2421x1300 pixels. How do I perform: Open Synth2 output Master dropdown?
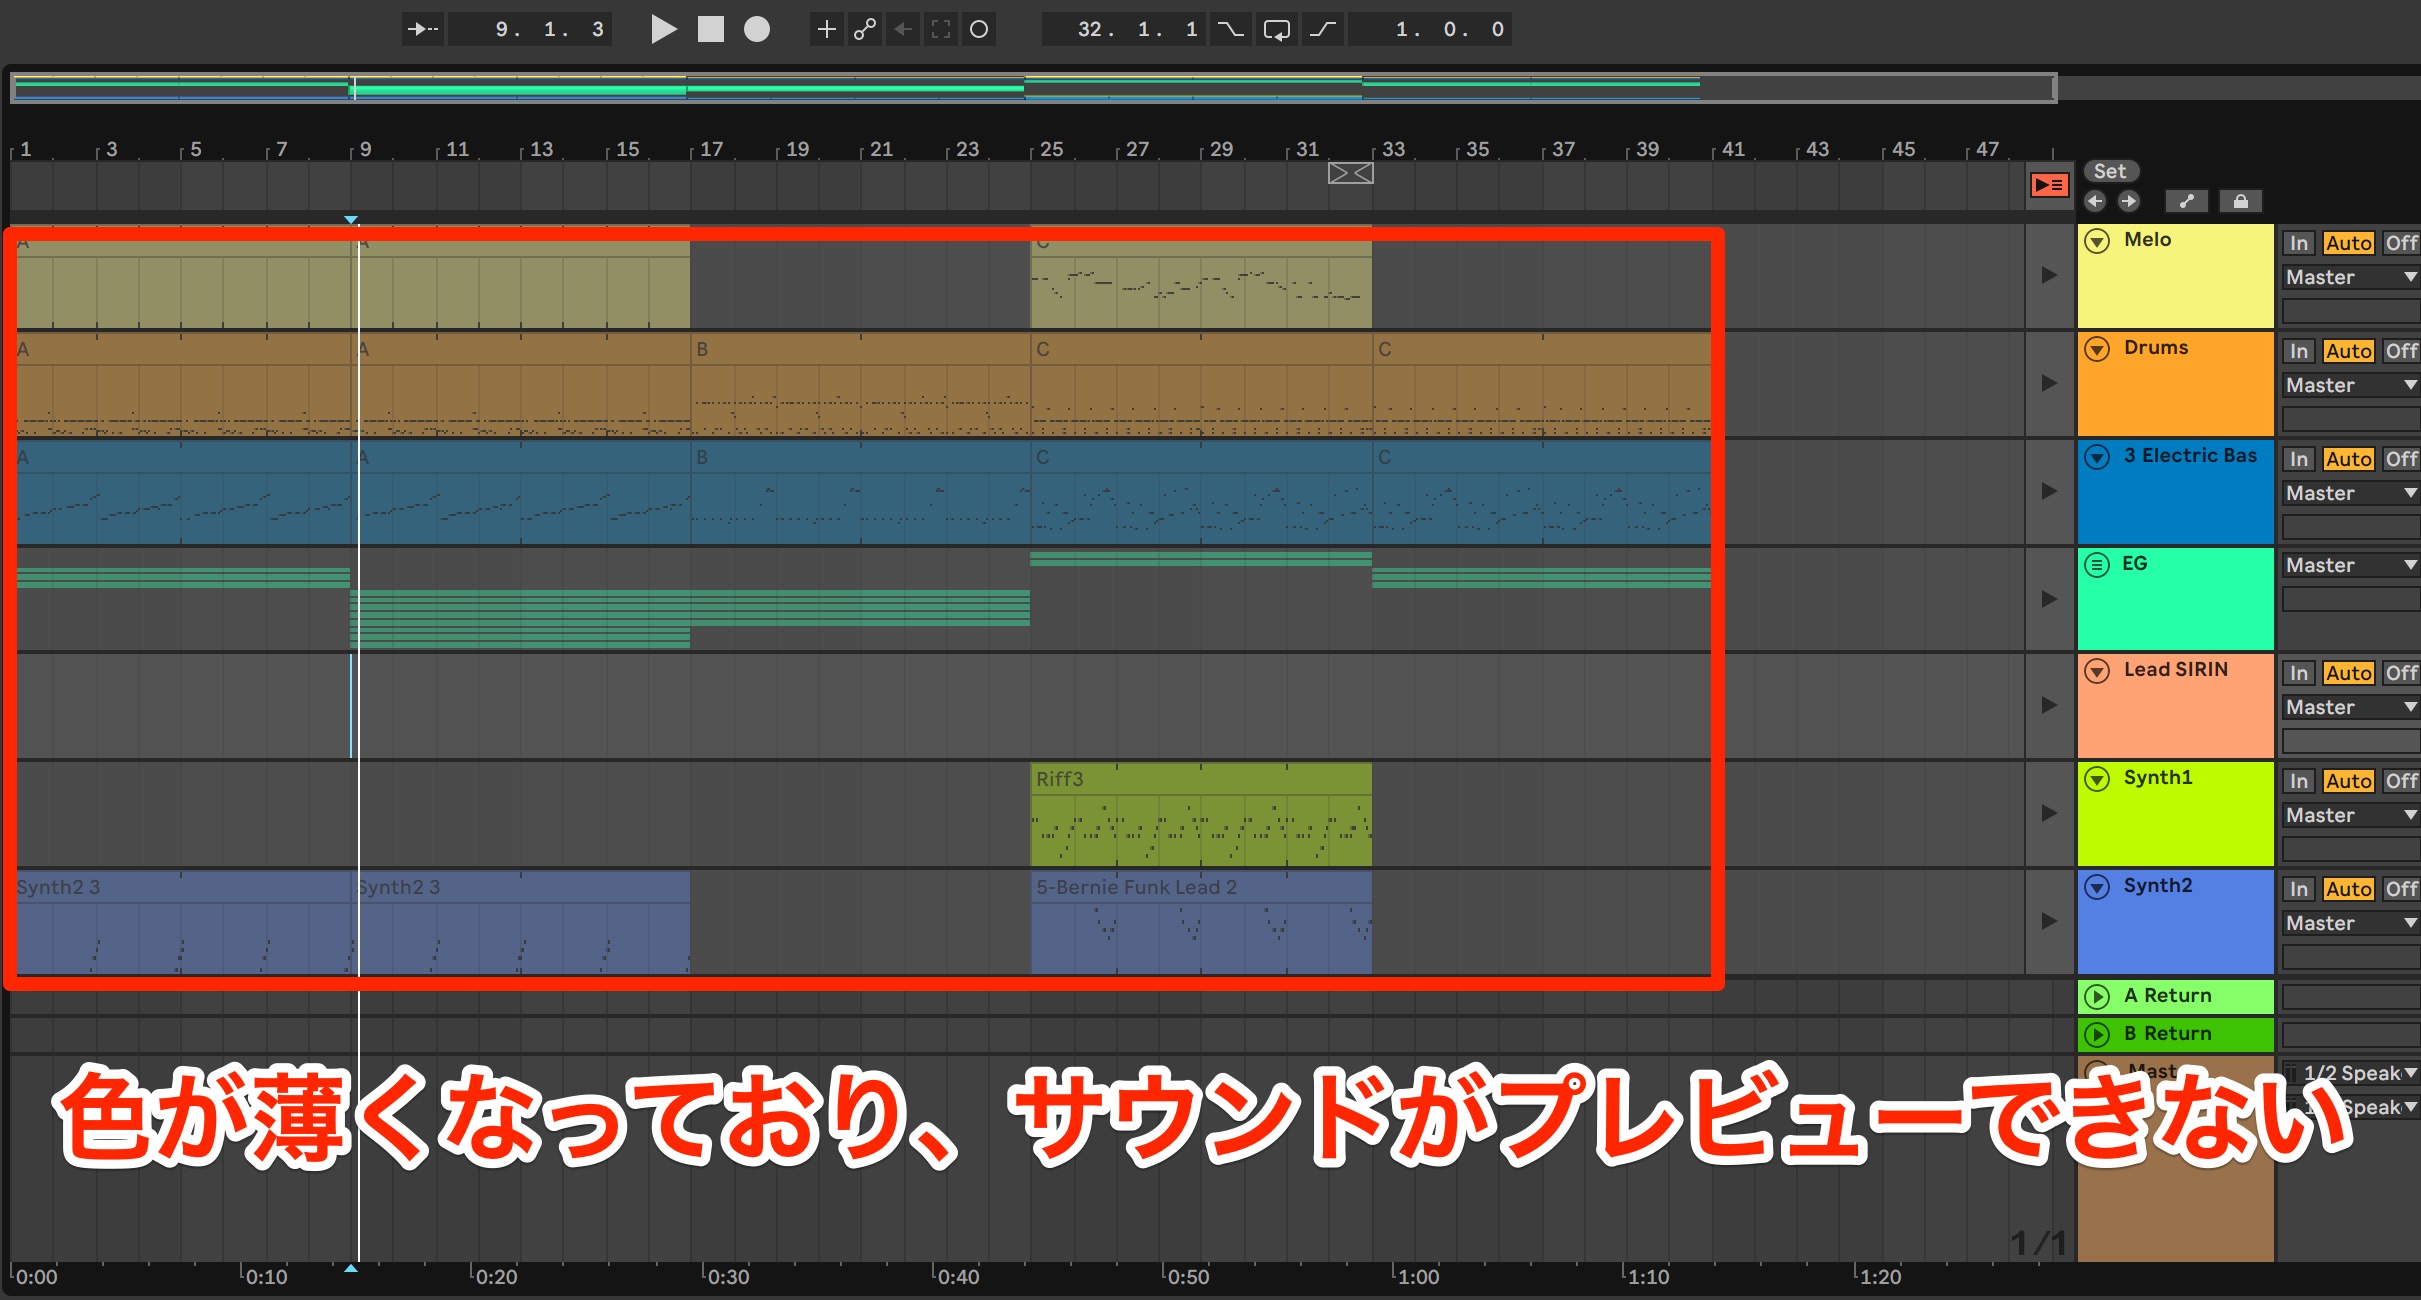(x=2351, y=923)
